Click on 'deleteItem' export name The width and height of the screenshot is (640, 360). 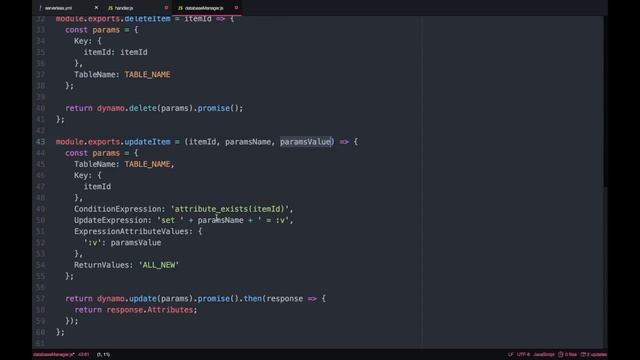[x=147, y=19]
